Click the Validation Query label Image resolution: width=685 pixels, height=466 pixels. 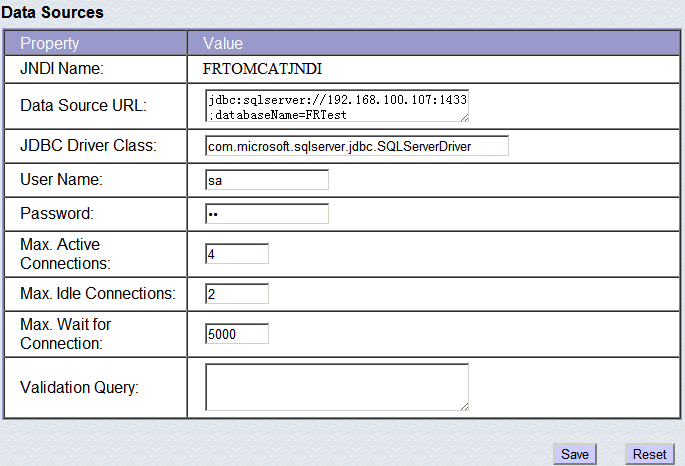click(79, 387)
